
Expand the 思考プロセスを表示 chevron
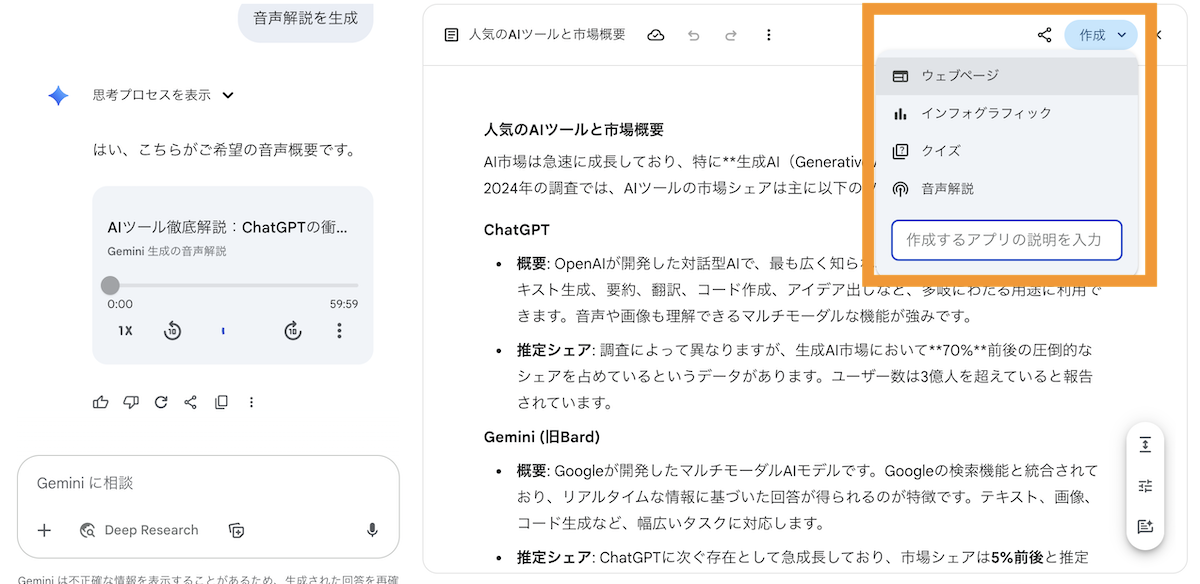[228, 95]
